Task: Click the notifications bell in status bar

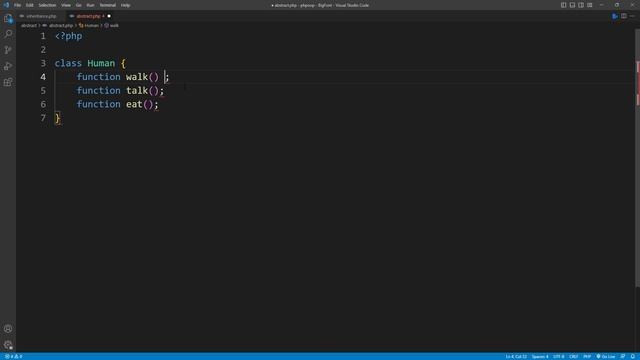Action: pos(633,356)
